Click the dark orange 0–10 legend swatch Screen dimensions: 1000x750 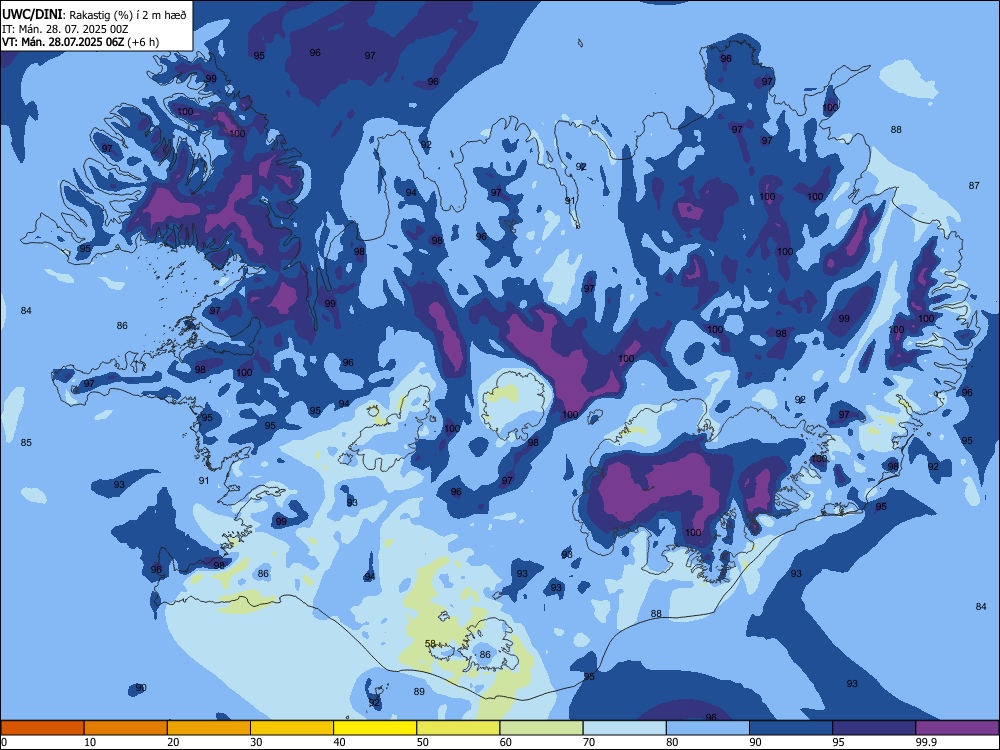pos(42,728)
